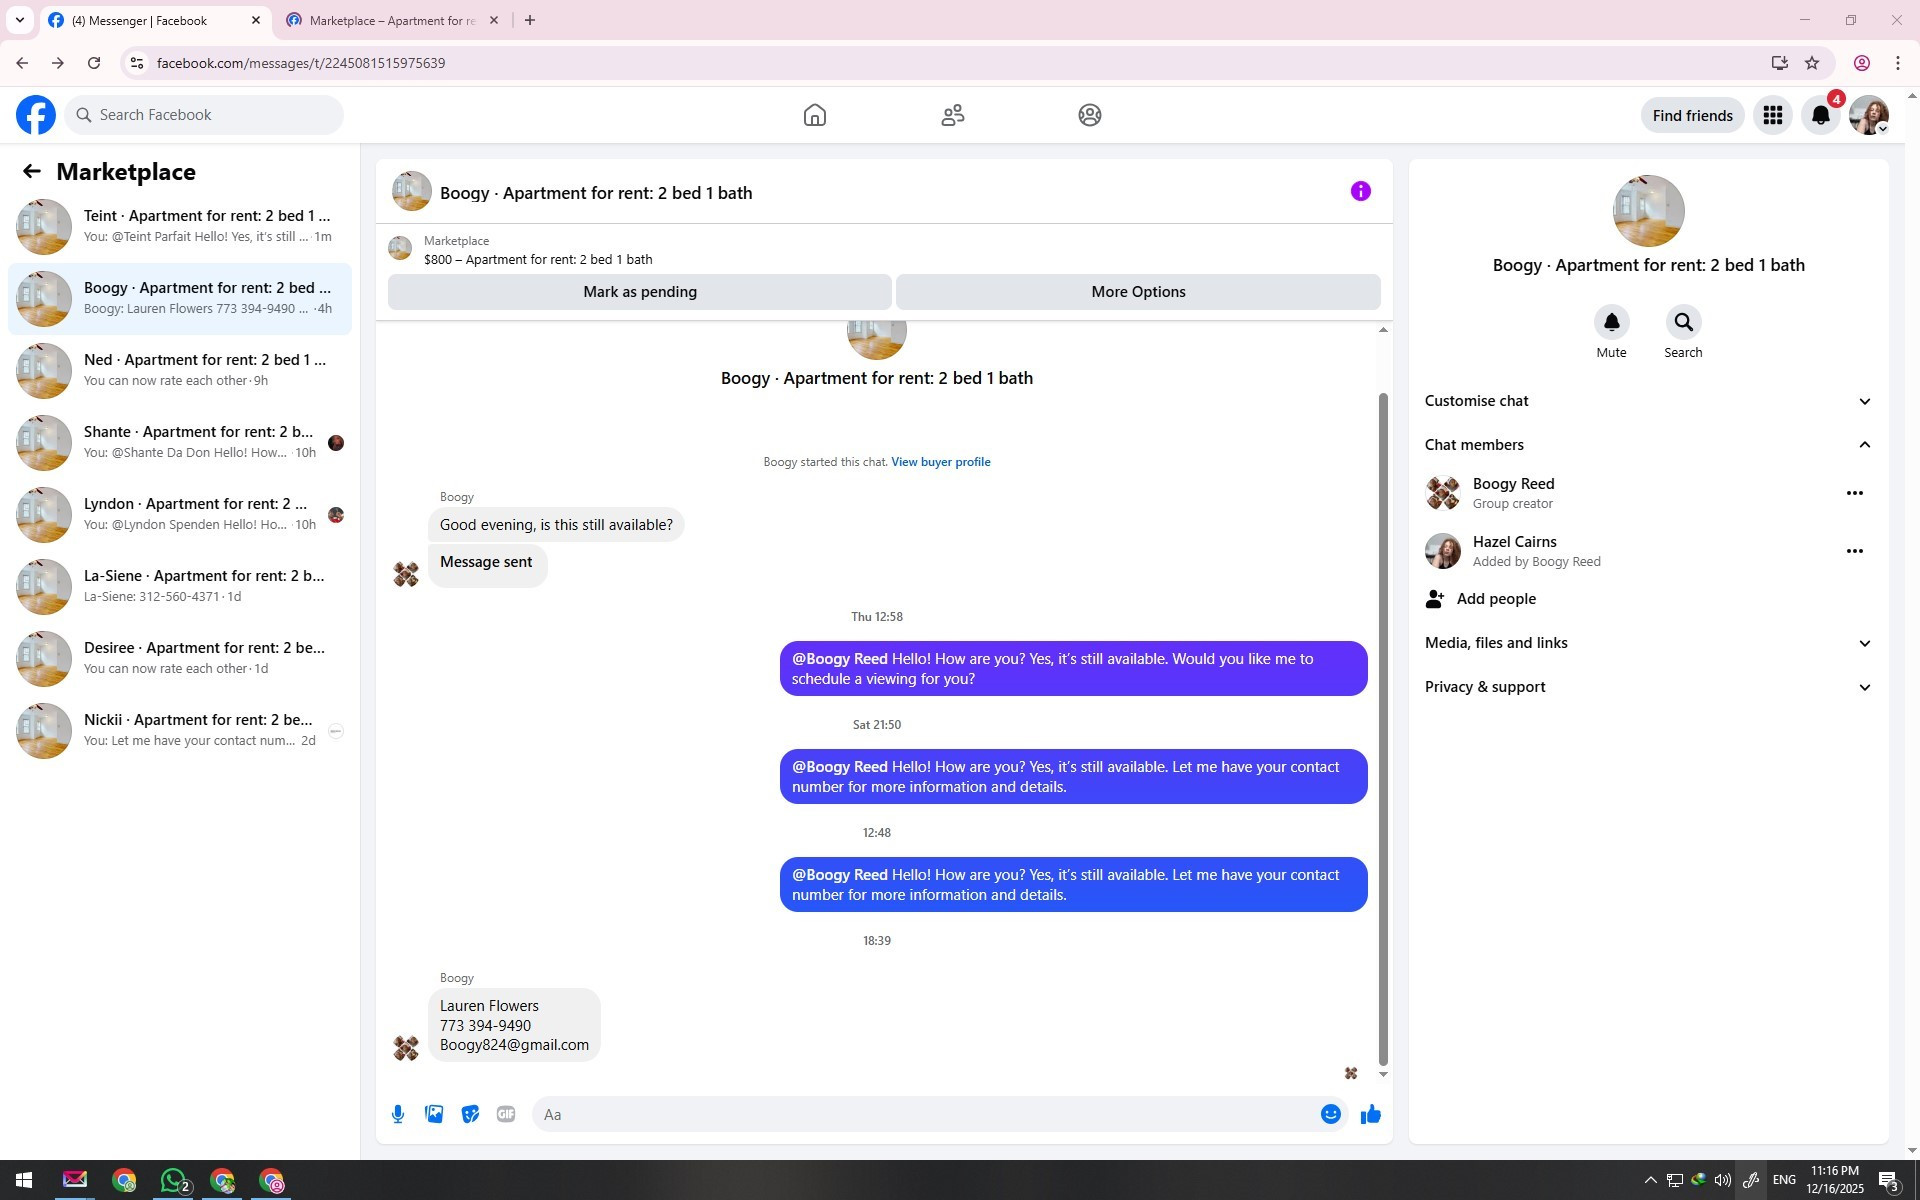Open Windows notification center
The image size is (1920, 1200).
click(1889, 1181)
